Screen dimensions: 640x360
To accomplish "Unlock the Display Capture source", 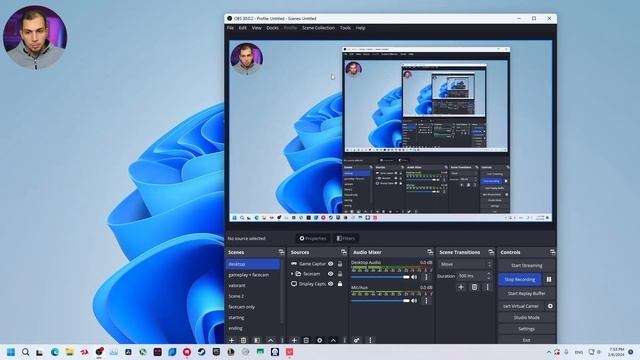I will (340, 284).
